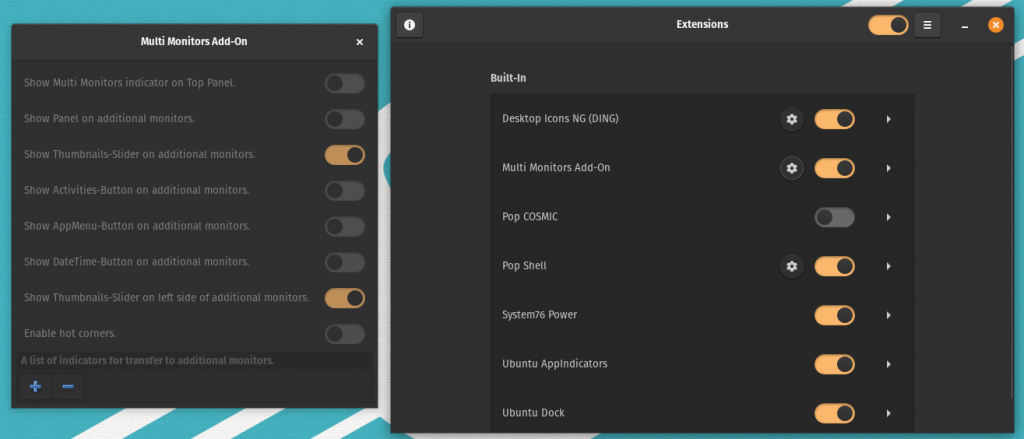1024x439 pixels.
Task: Click the minus icon to remove indicator
Action: [x=67, y=387]
